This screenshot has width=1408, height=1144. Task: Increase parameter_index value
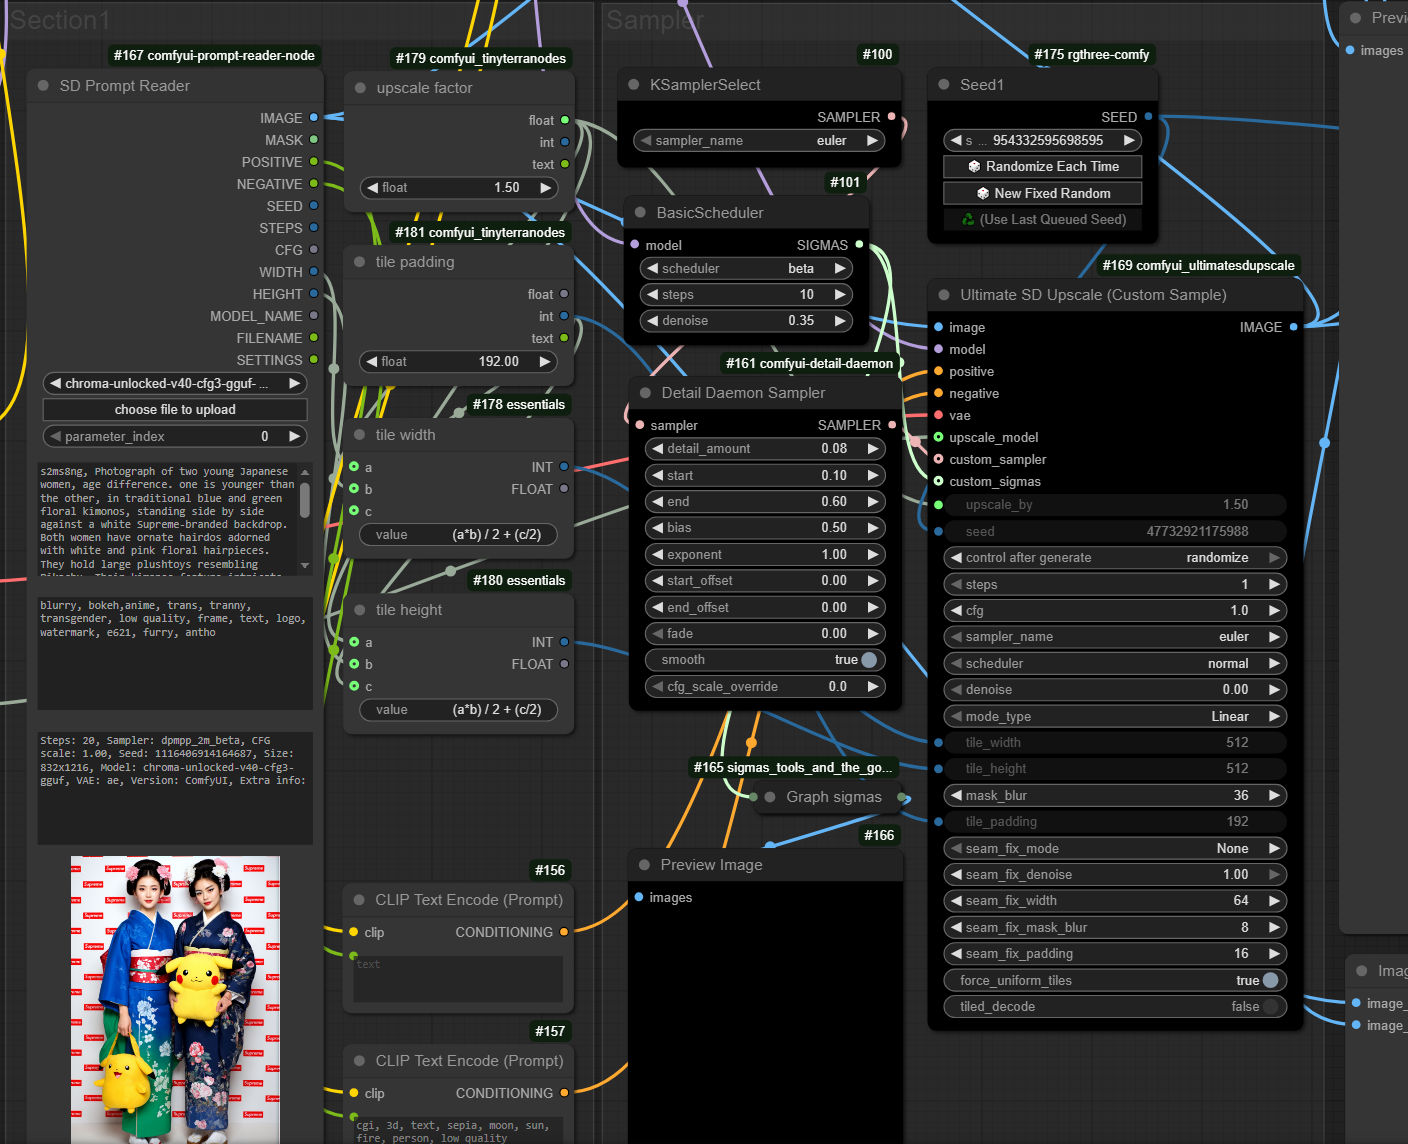[294, 437]
